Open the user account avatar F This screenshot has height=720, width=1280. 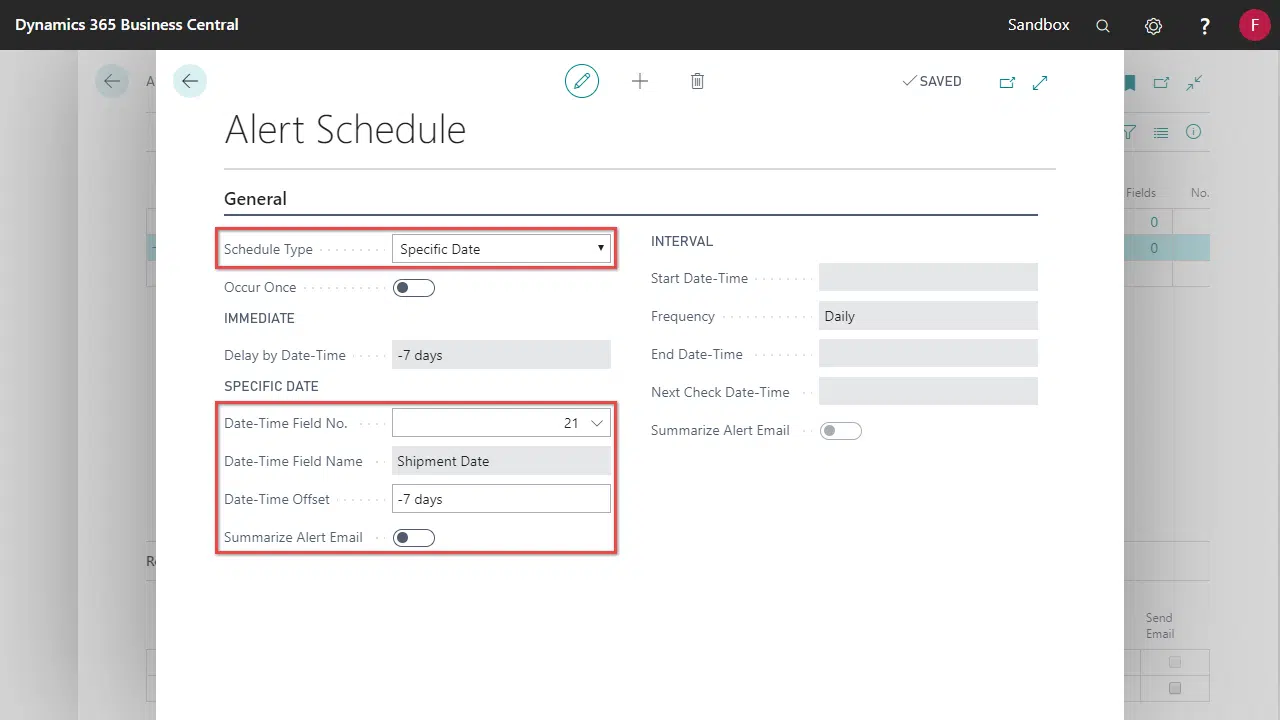(1254, 25)
